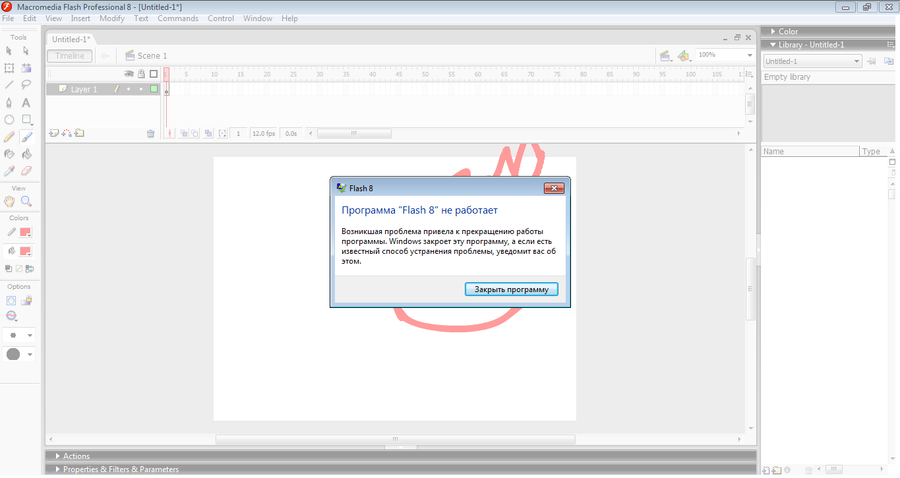Select the Oval tool
Viewport: 900px width, 478px height.
tap(9, 120)
